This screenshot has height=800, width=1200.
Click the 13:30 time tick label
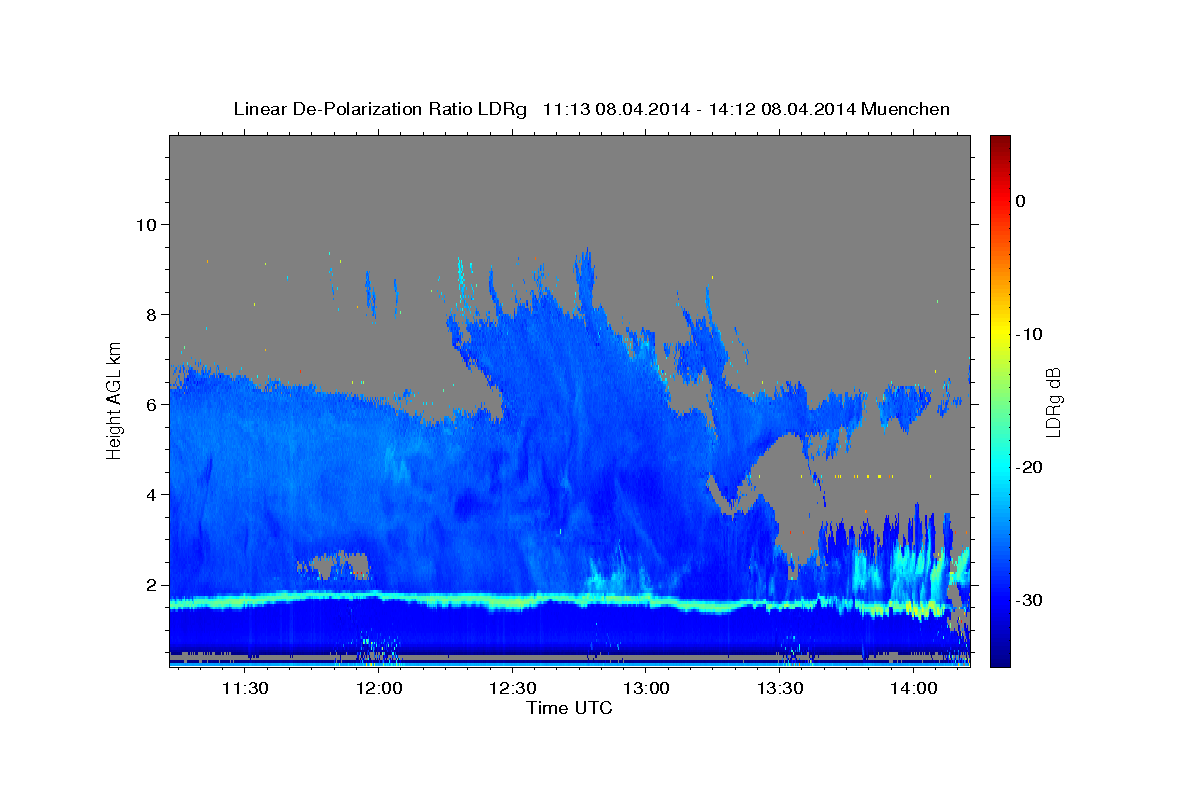780,688
